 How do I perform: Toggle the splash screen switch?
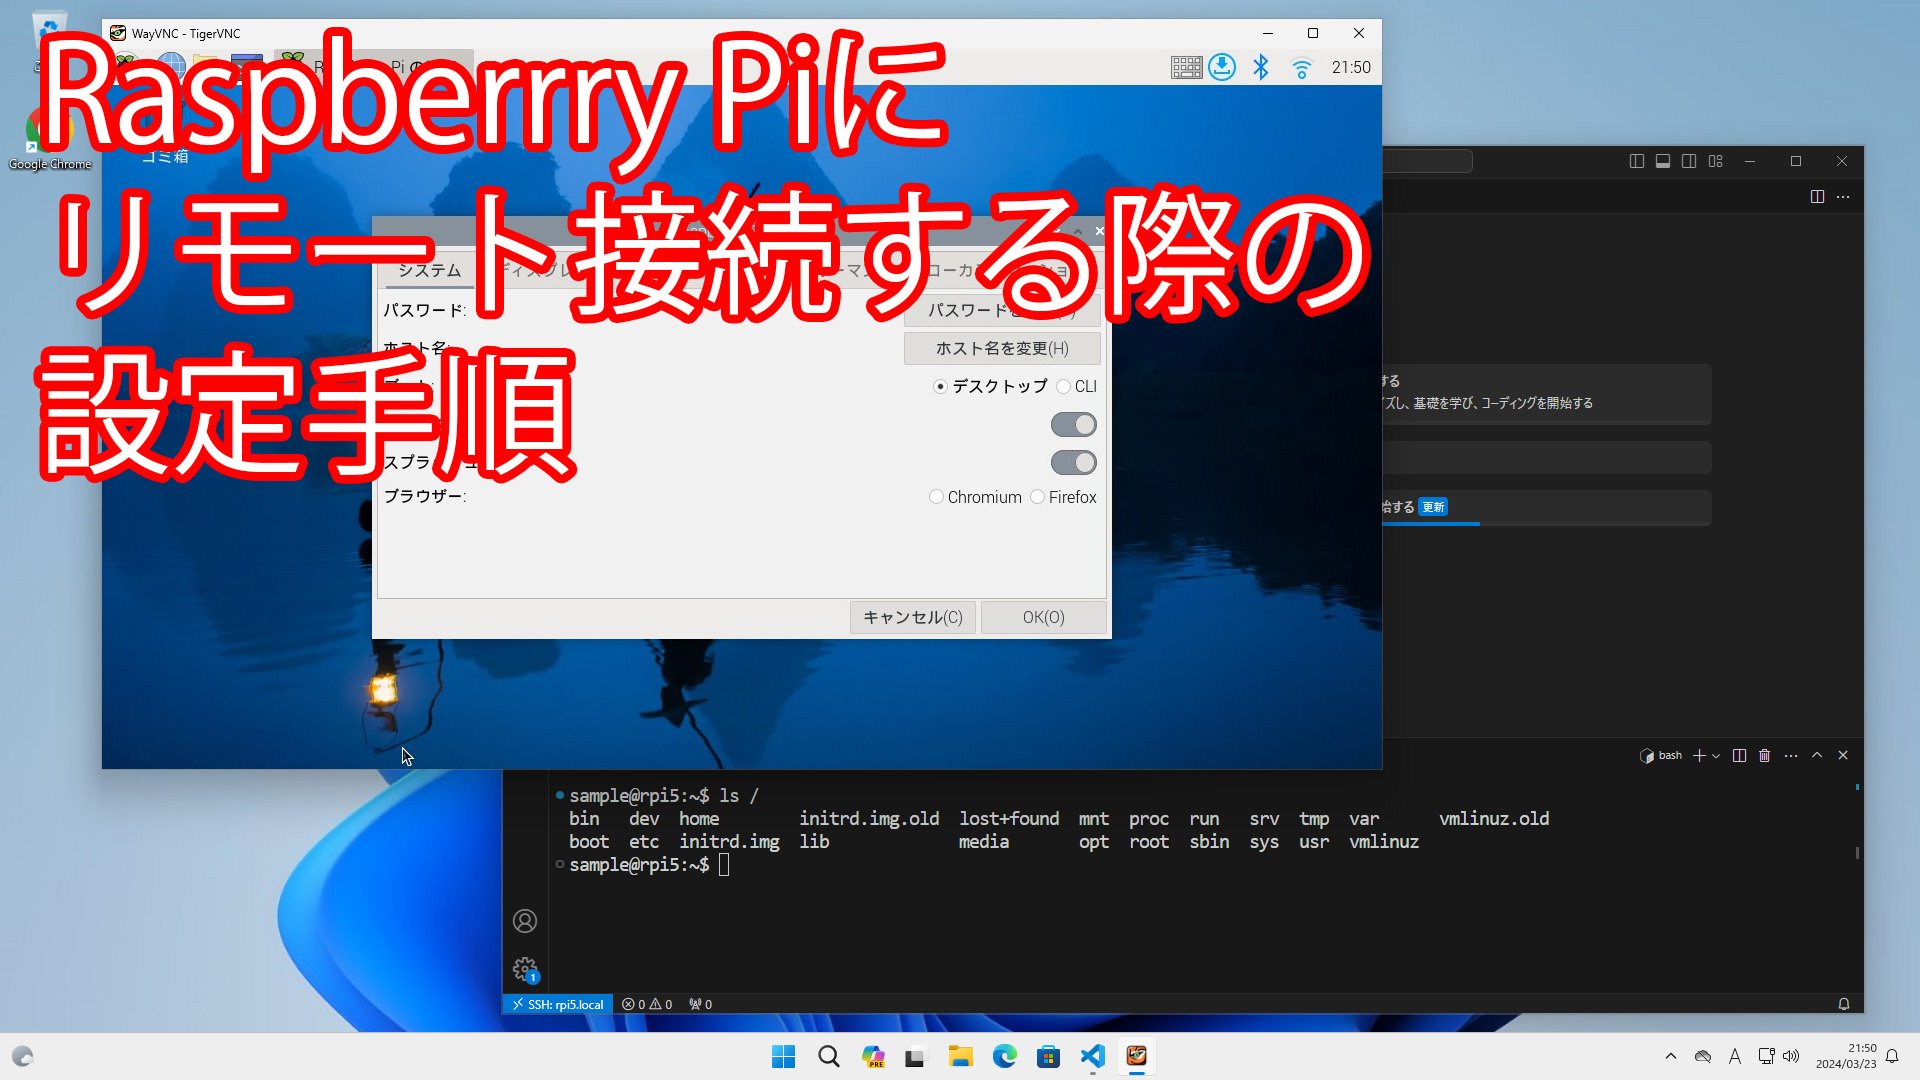click(1074, 463)
